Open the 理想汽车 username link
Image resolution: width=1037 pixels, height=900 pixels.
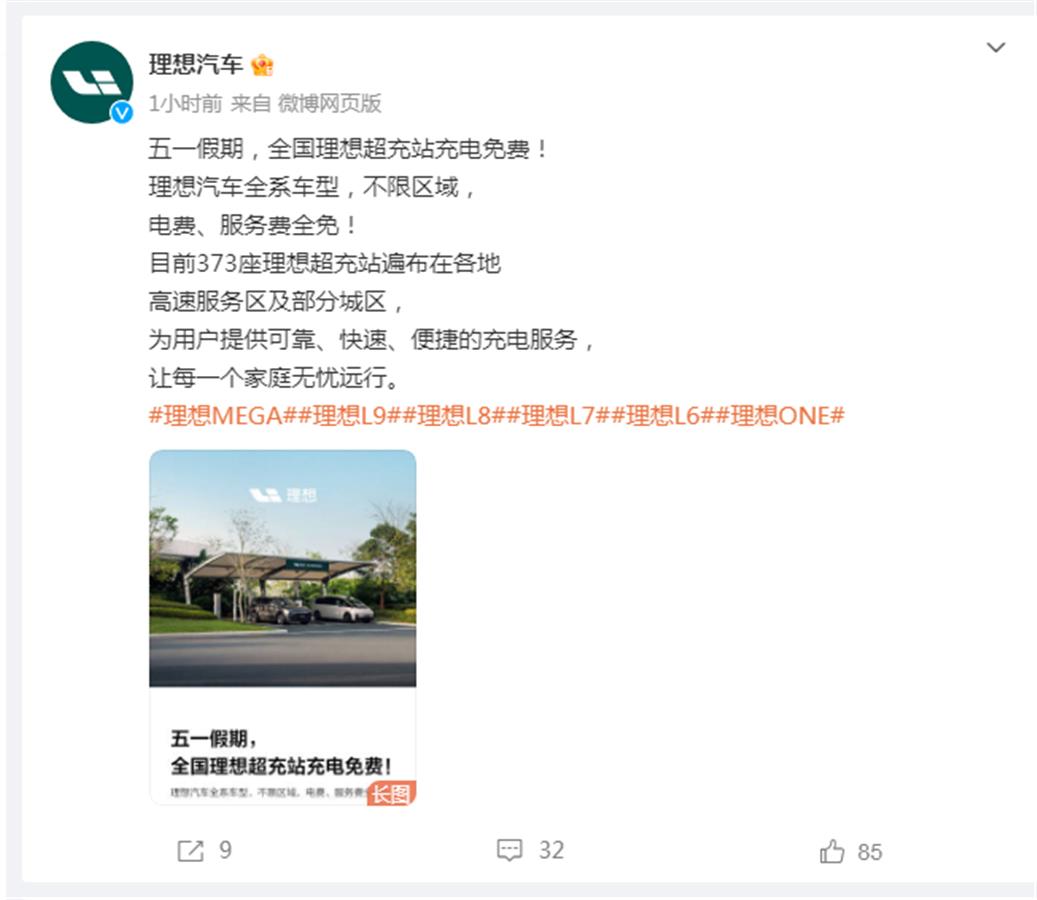tap(196, 65)
